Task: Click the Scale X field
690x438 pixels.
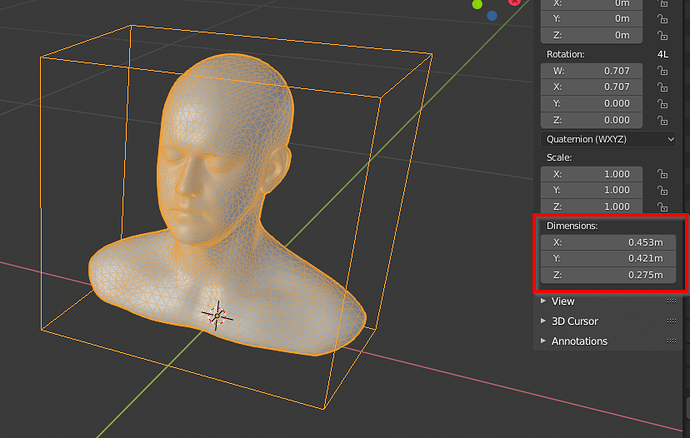Action: [591, 174]
